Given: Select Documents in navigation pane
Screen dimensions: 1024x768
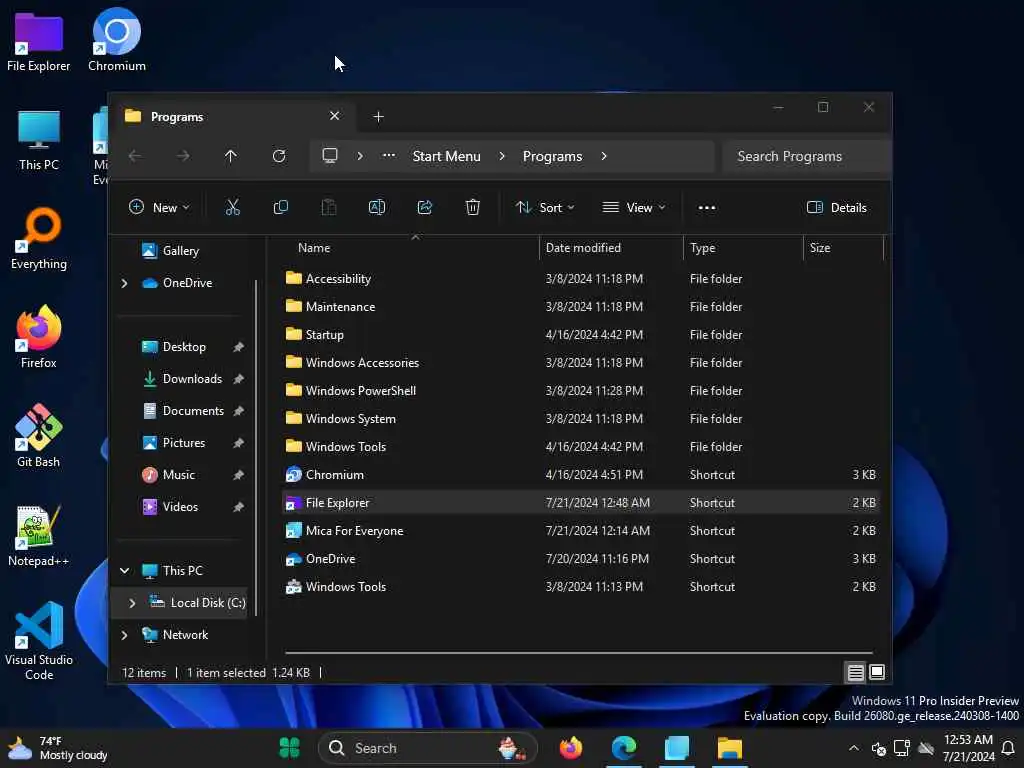Looking at the screenshot, I should point(193,411).
